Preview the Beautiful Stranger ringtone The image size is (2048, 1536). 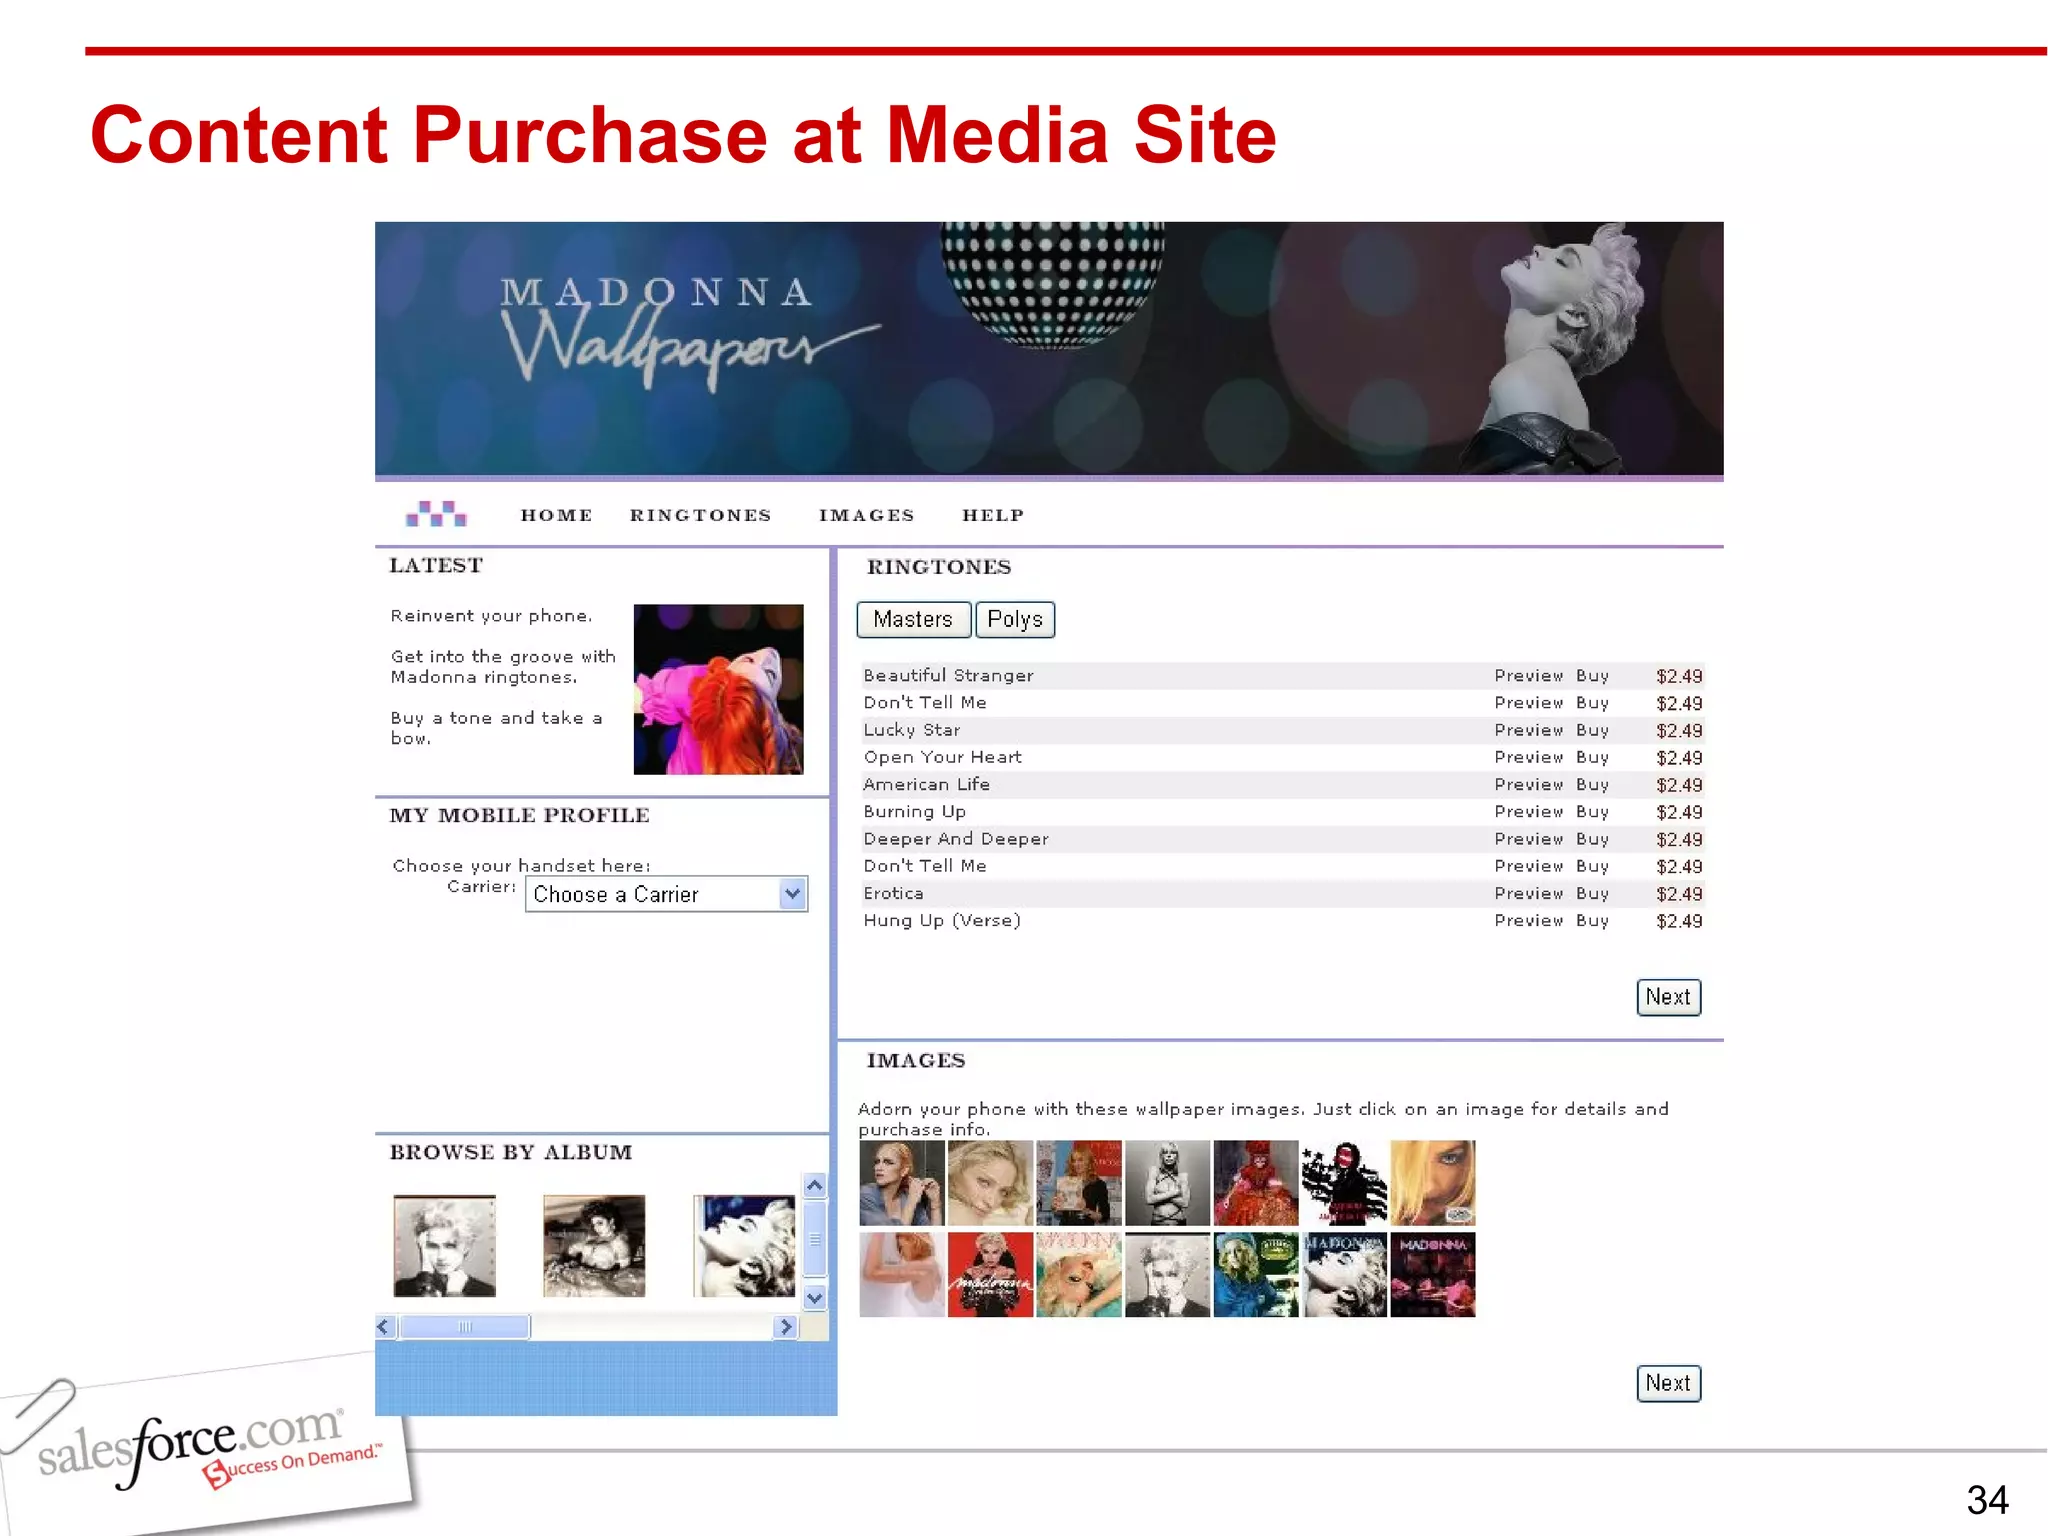pos(1528,676)
